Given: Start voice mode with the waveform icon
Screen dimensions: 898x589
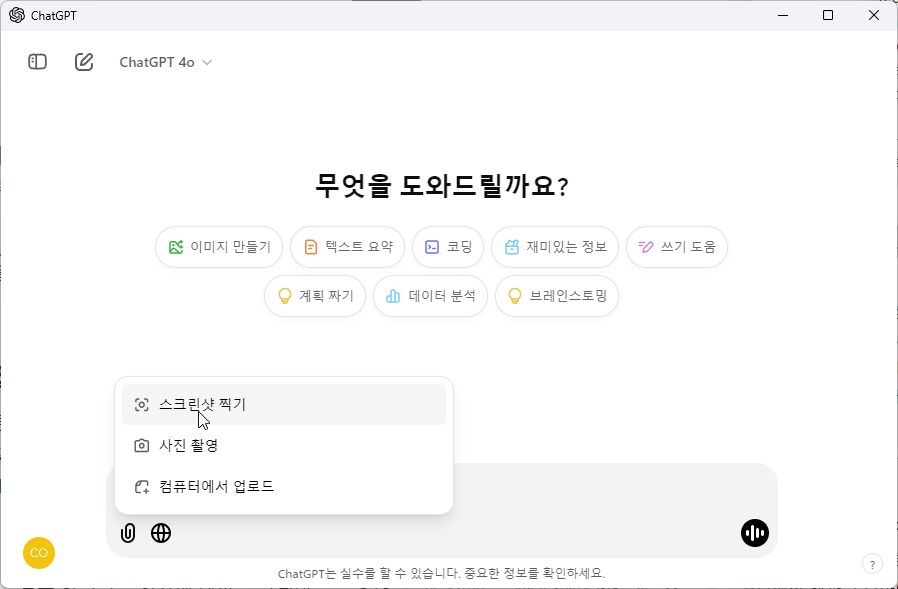Looking at the screenshot, I should [755, 533].
